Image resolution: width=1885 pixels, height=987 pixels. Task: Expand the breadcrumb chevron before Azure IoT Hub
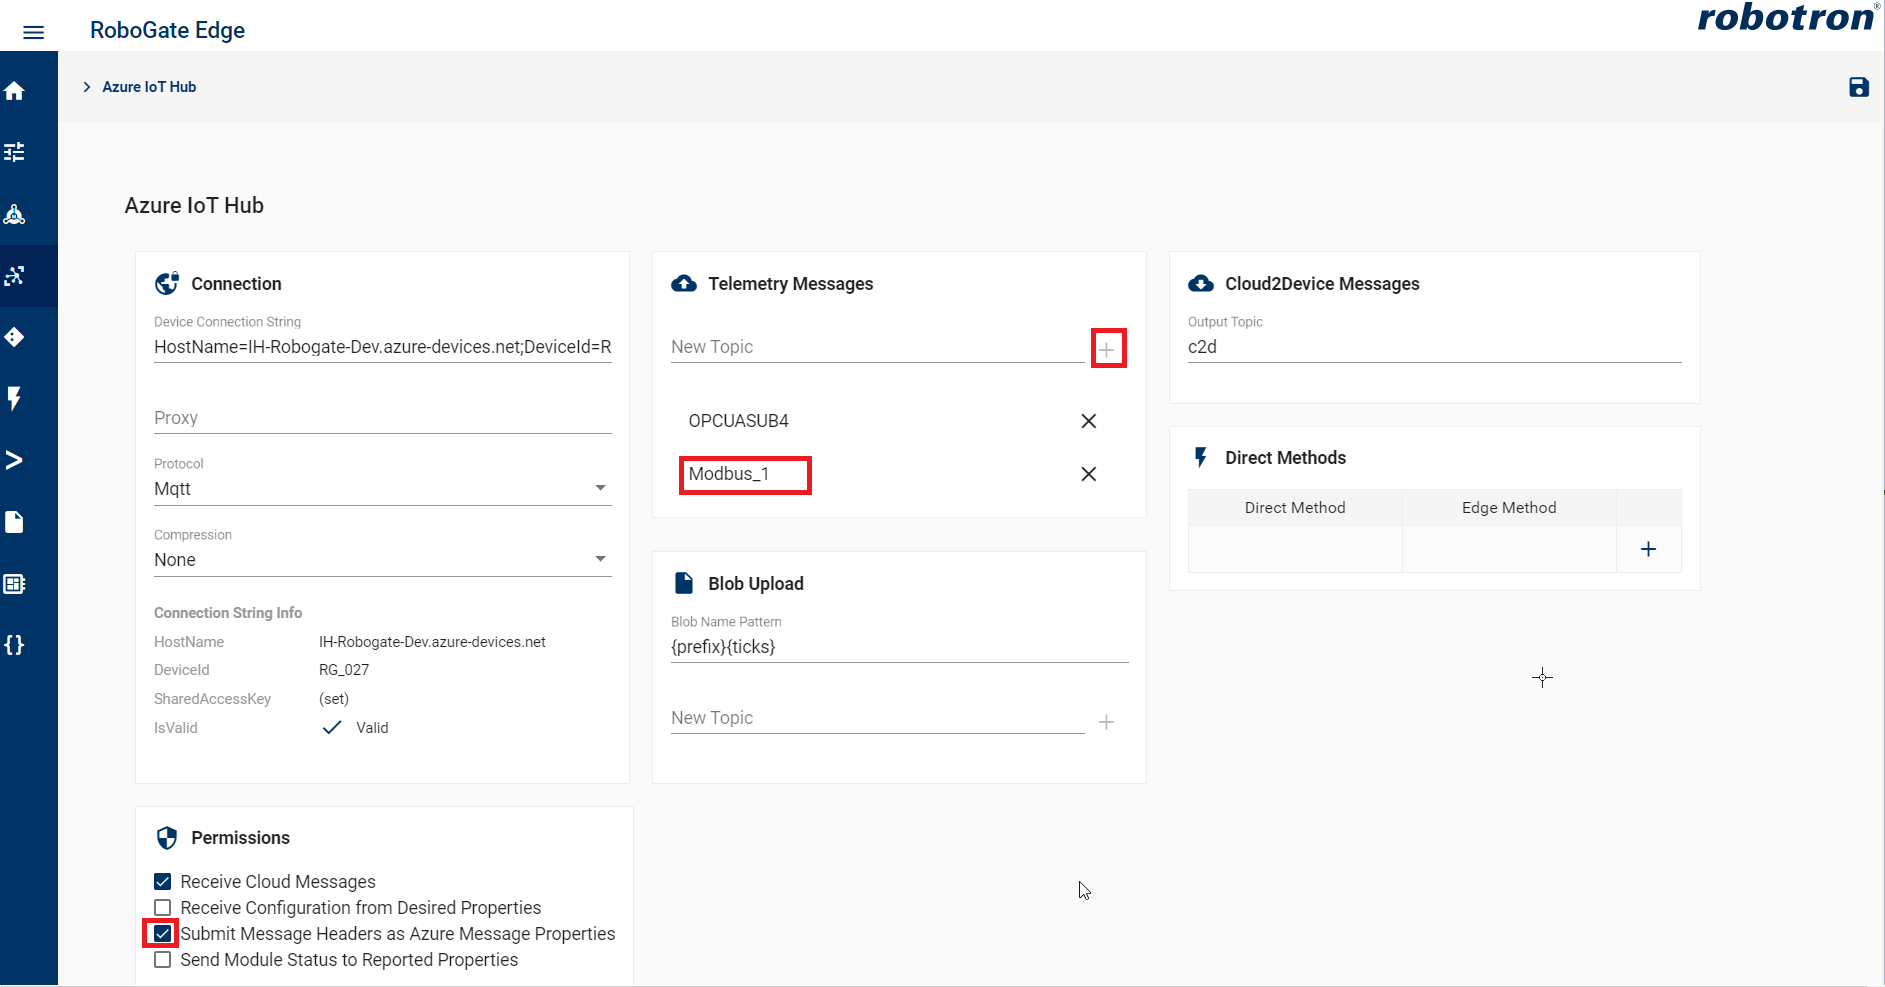(x=87, y=87)
